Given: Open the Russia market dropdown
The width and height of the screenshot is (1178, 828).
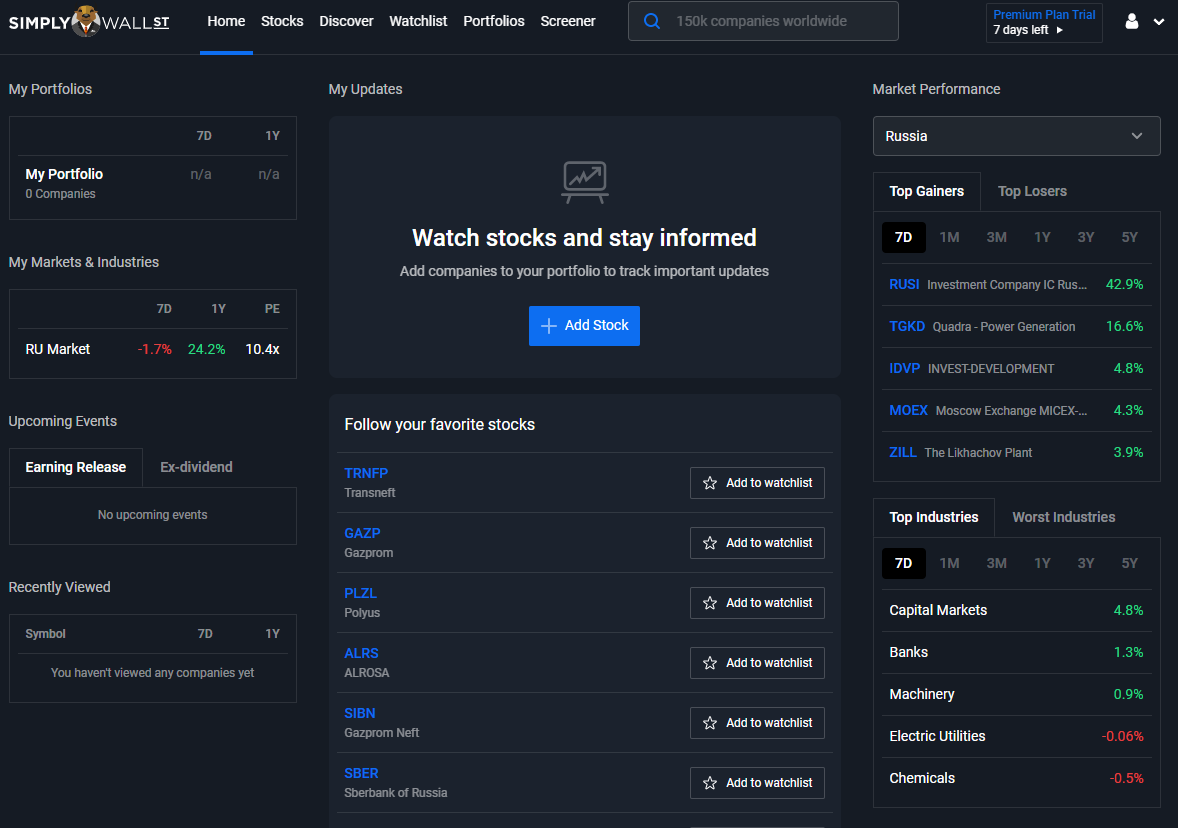Looking at the screenshot, I should [x=1016, y=136].
